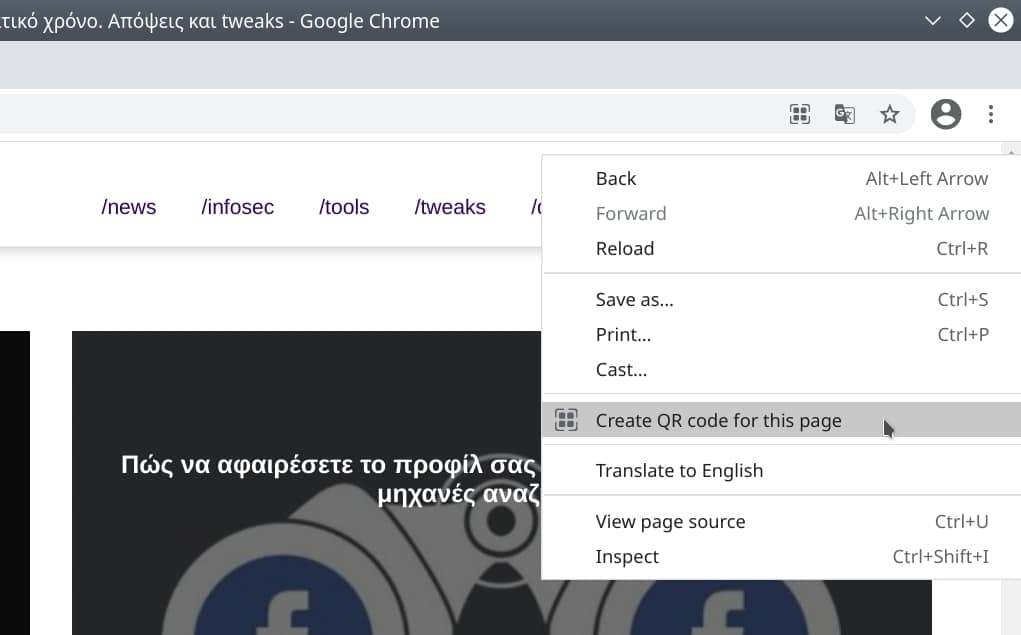Image resolution: width=1021 pixels, height=635 pixels.
Task: Click the Google Translate icon in address bar
Action: coord(845,114)
